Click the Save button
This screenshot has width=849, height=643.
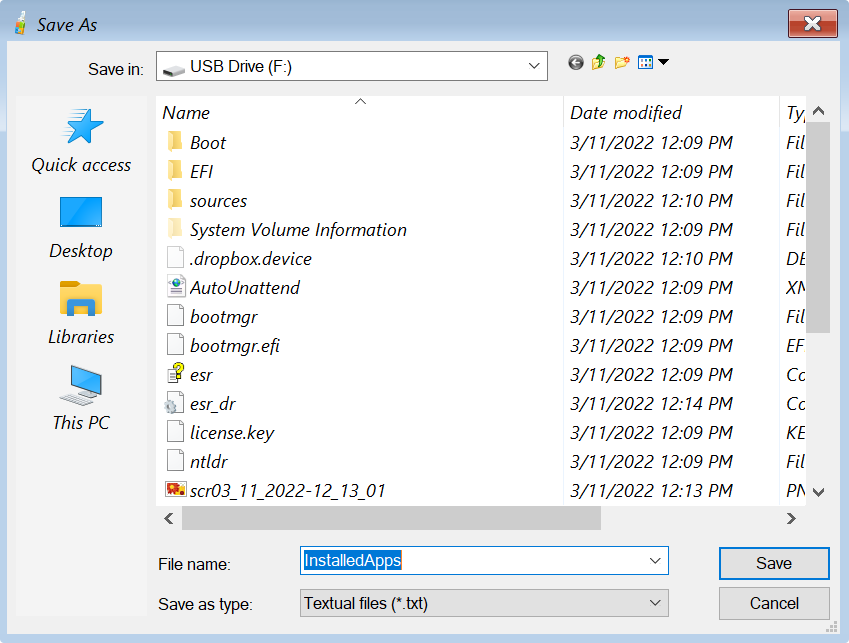tap(773, 563)
